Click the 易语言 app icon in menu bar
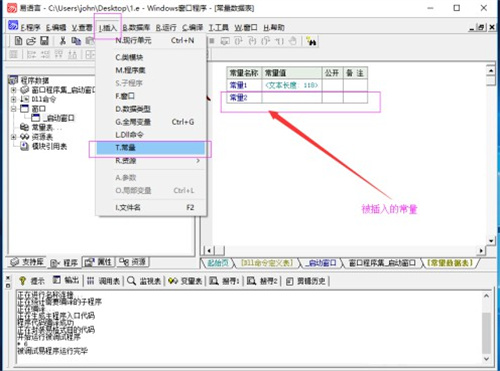 pyautogui.click(x=13, y=26)
